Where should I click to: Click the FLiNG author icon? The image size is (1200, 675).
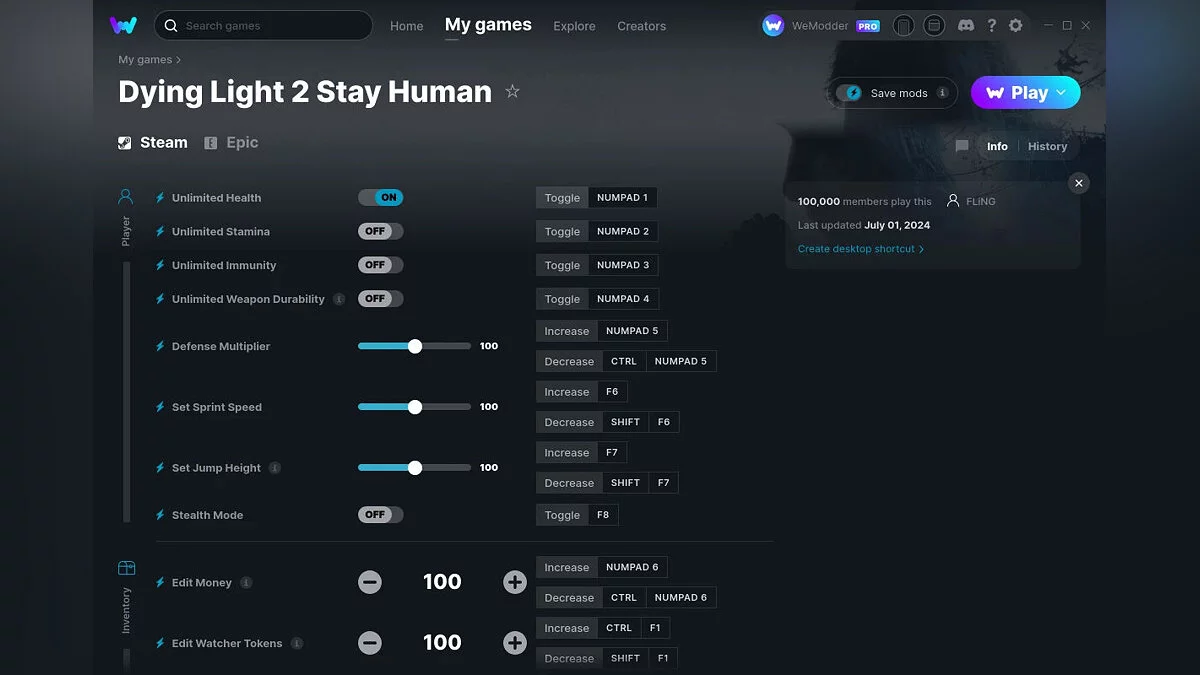(x=953, y=201)
